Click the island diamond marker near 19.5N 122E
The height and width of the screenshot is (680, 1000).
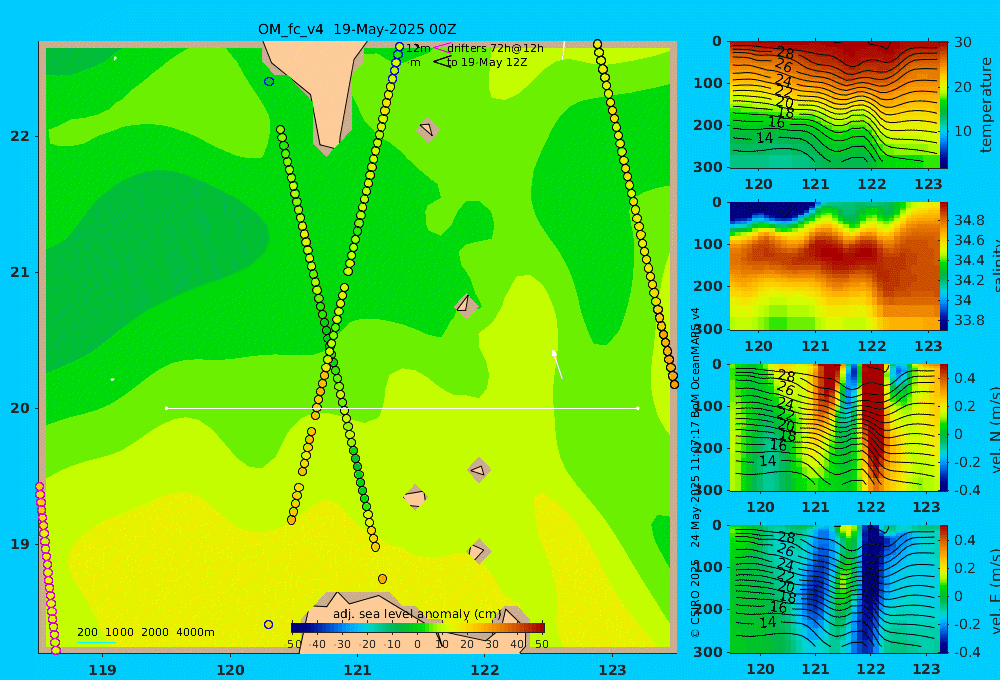coord(479,471)
